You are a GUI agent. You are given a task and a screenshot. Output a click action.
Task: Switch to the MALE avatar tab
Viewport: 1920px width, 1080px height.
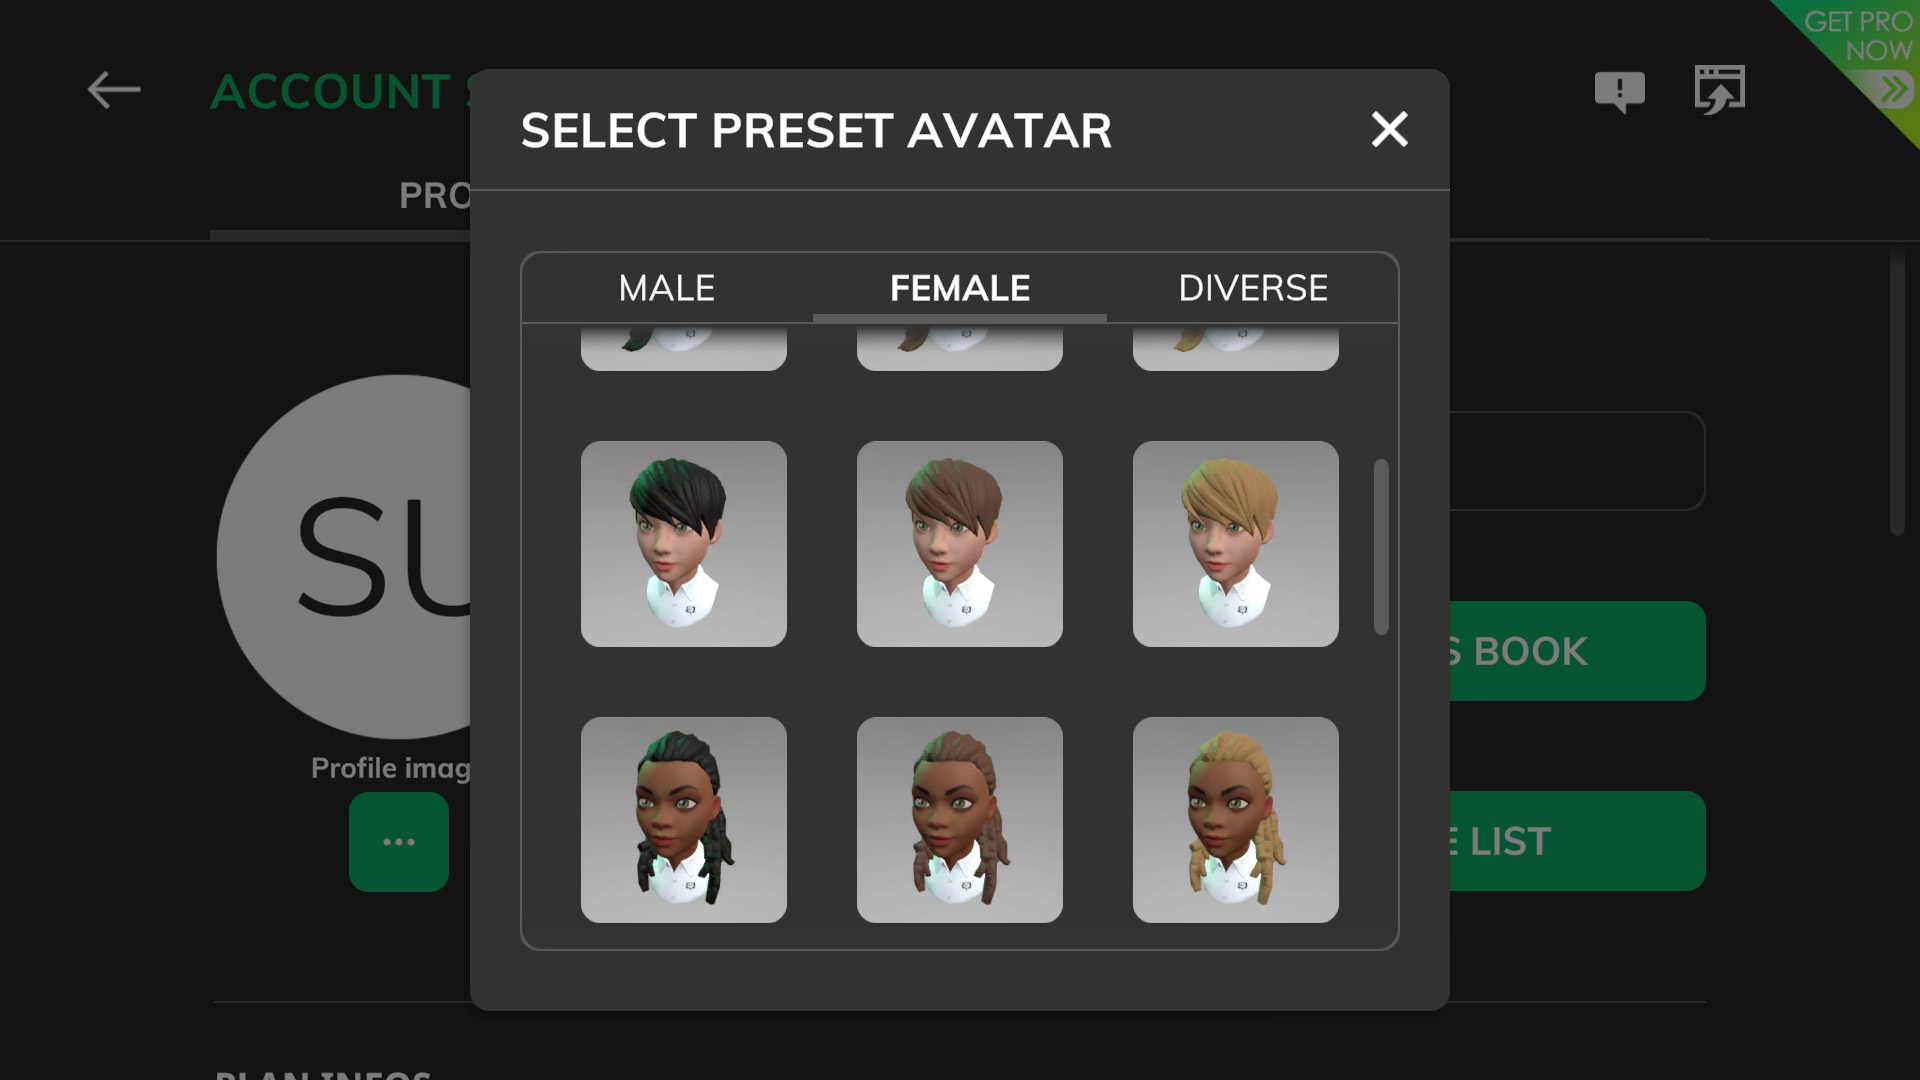coord(667,288)
